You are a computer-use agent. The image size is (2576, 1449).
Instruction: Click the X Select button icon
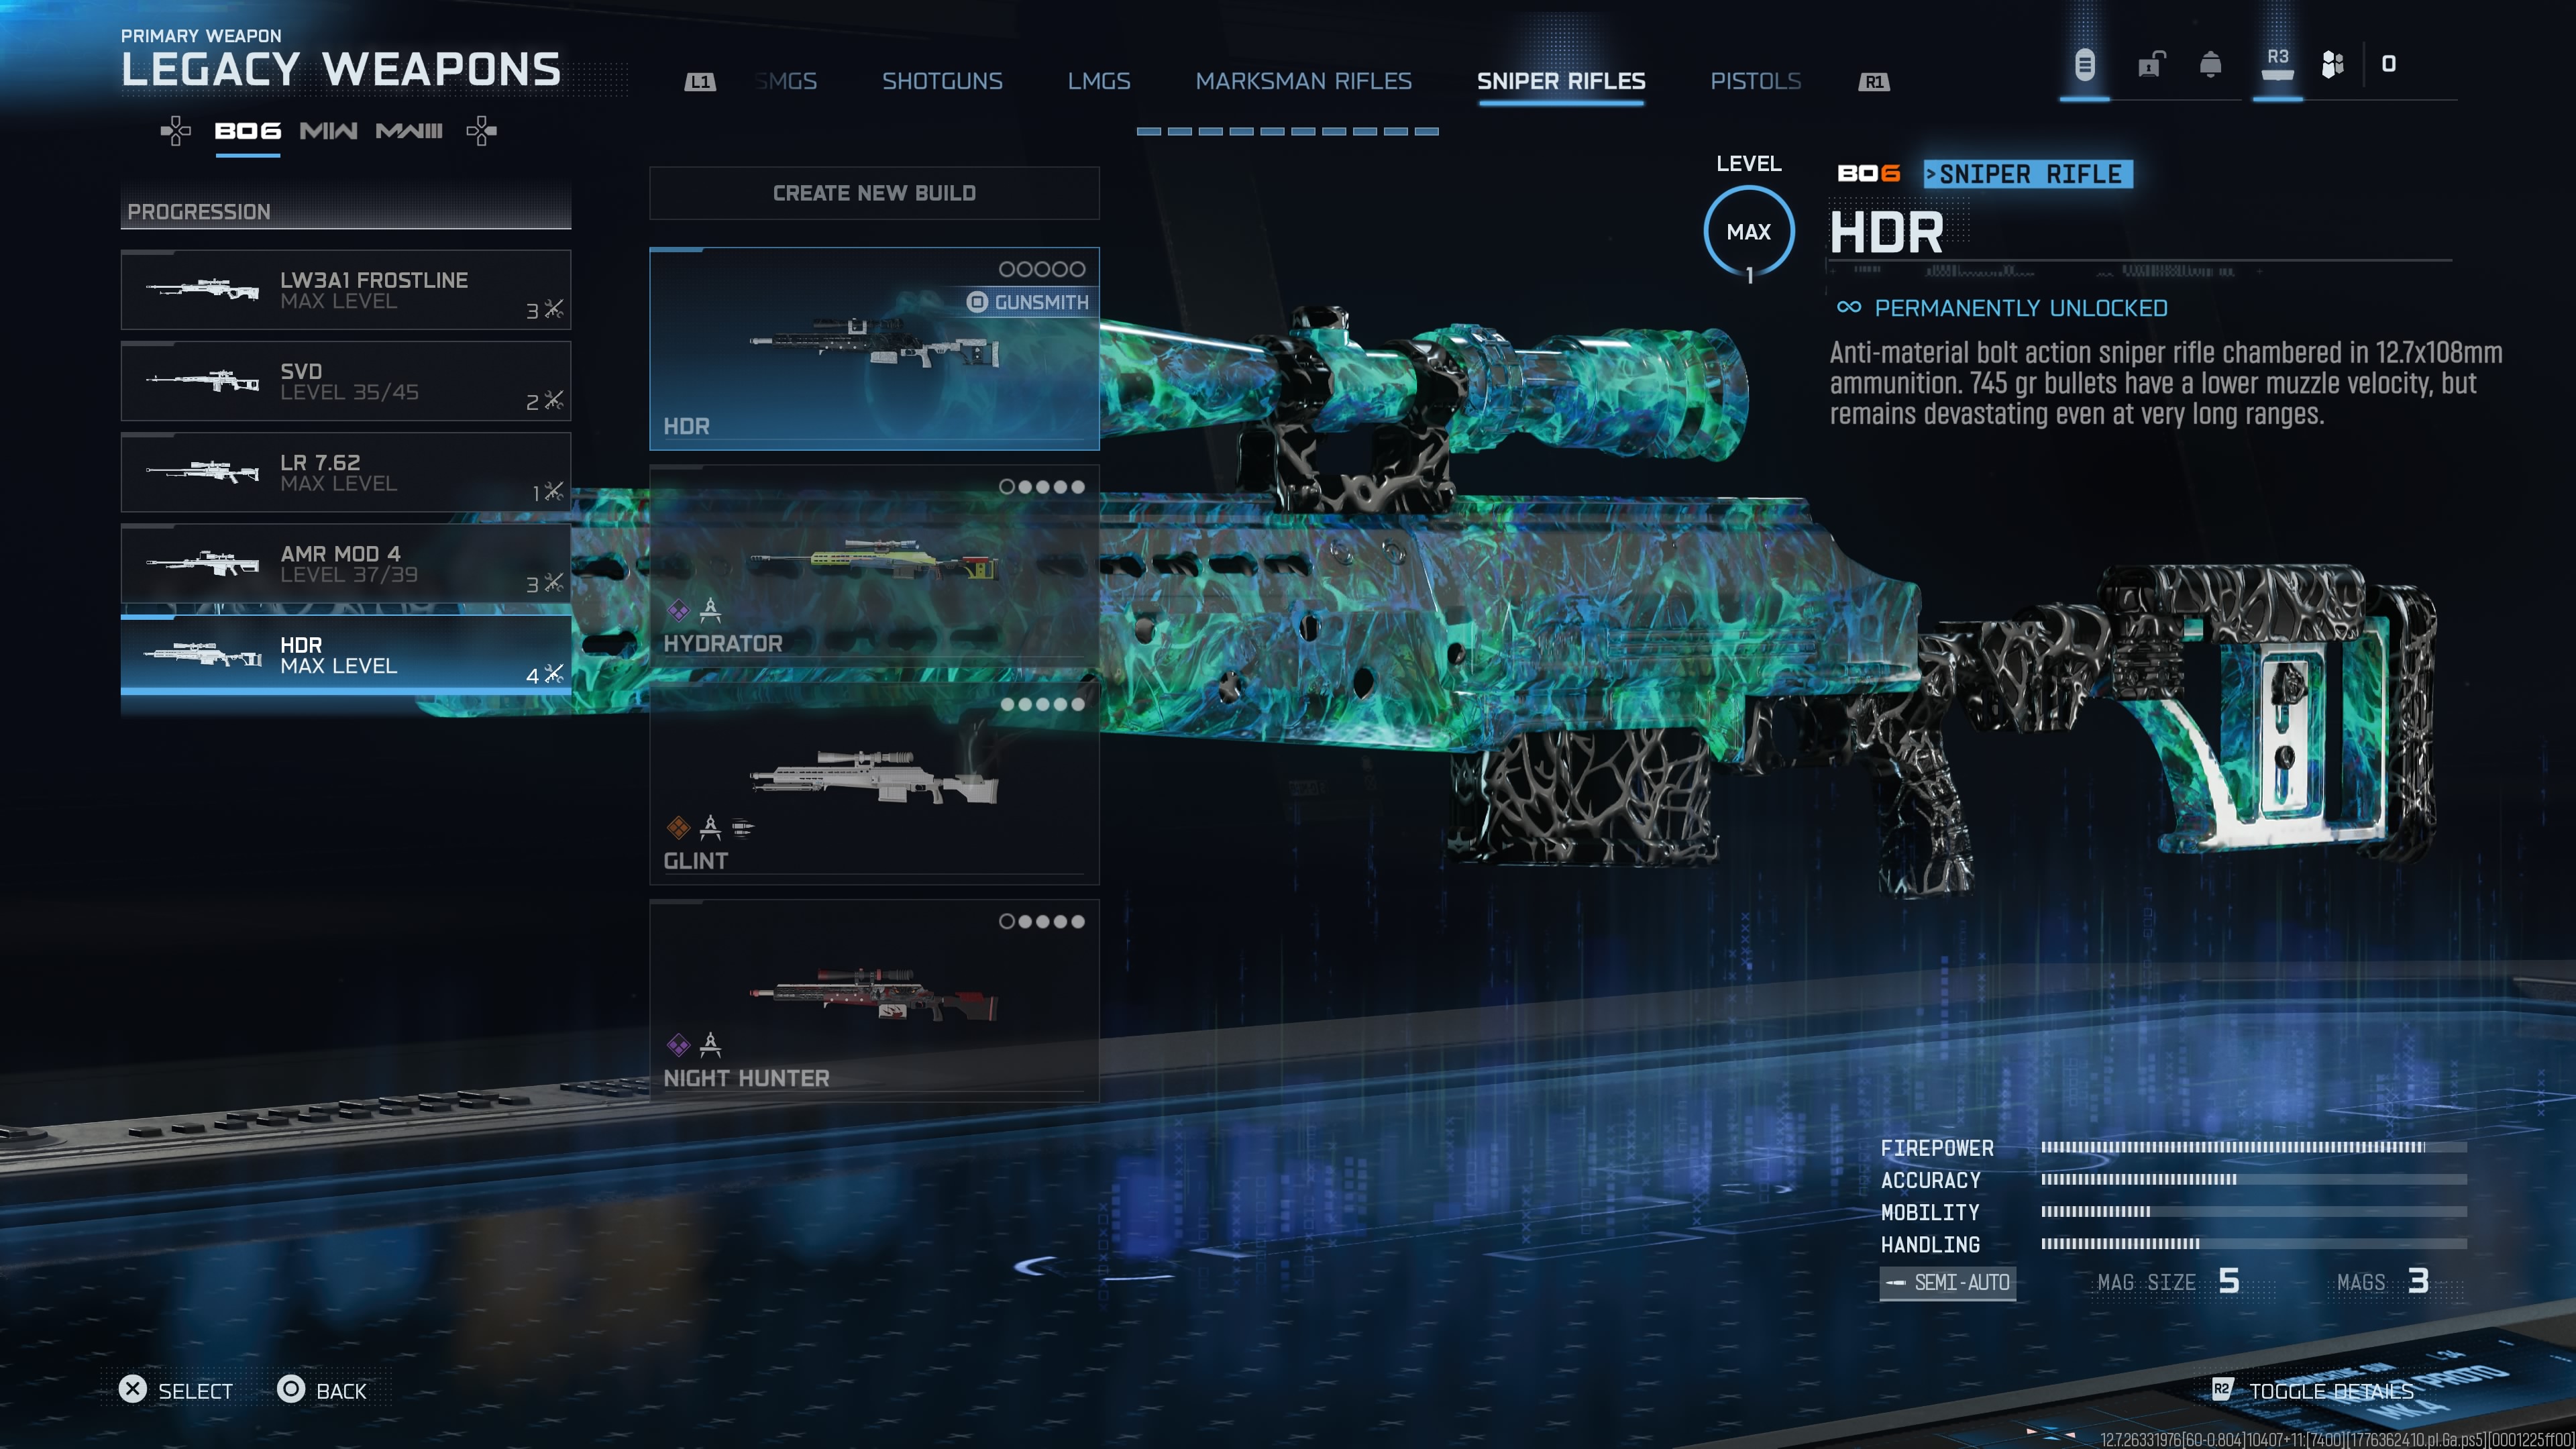[133, 1390]
